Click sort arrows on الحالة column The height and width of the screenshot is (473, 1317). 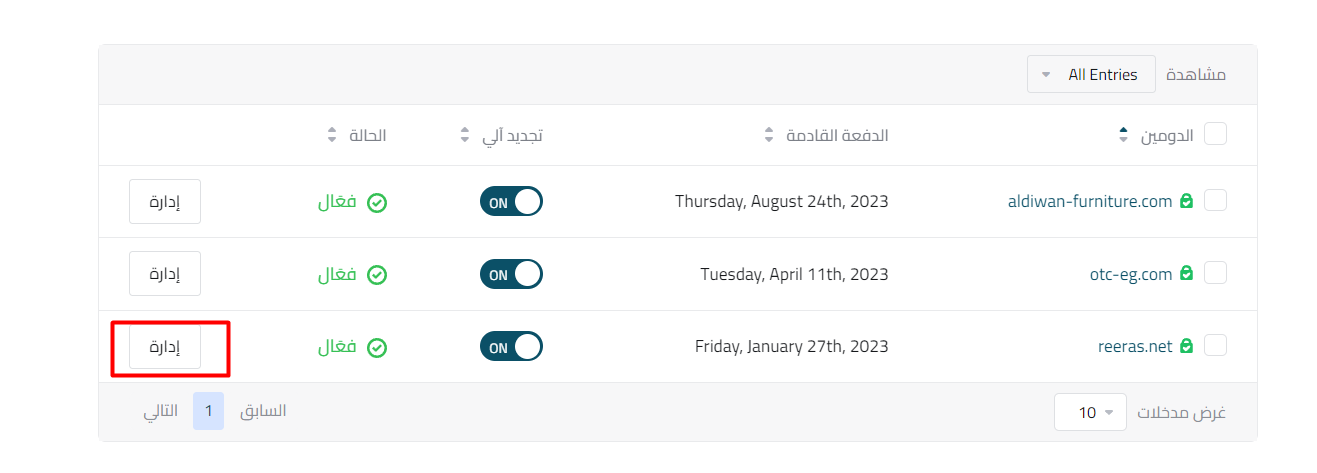pos(333,135)
